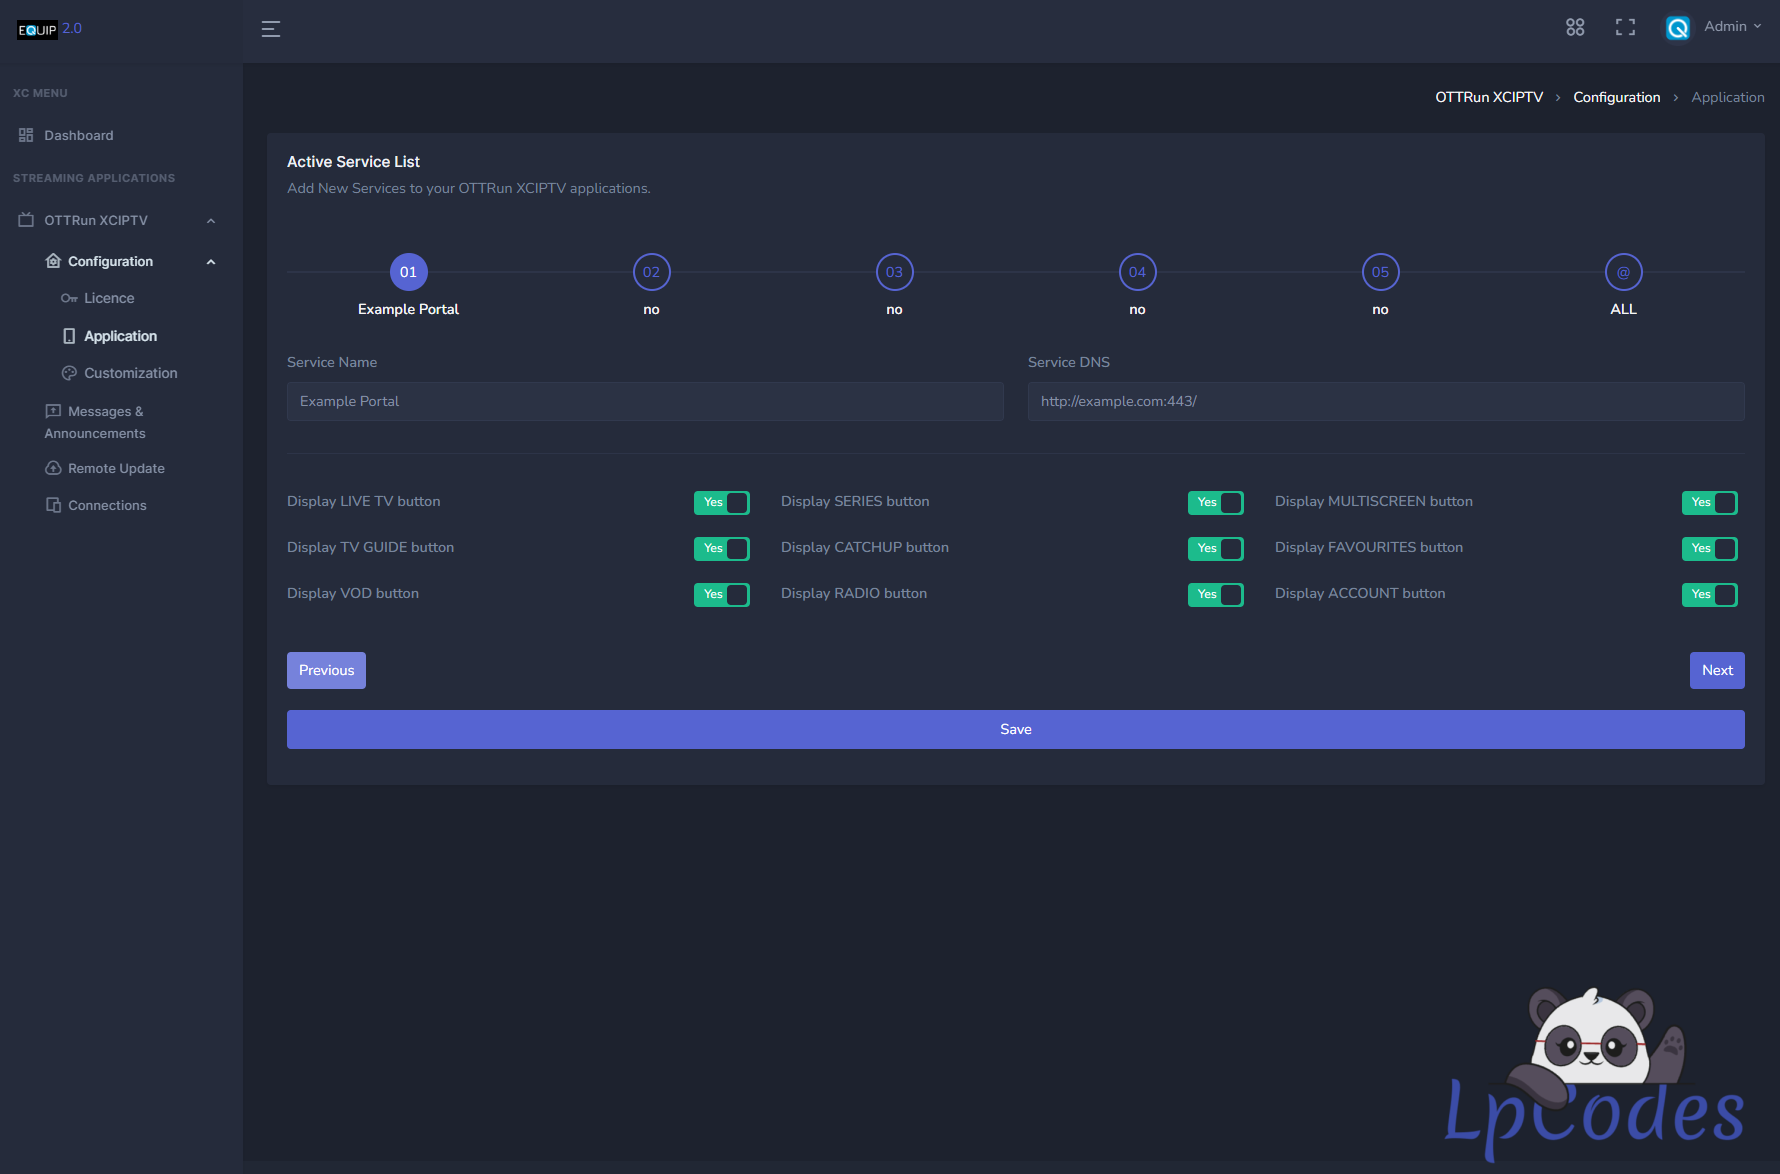Screen dimensions: 1780x1174
Task: Open Connections in the sidebar
Action: tap(107, 506)
